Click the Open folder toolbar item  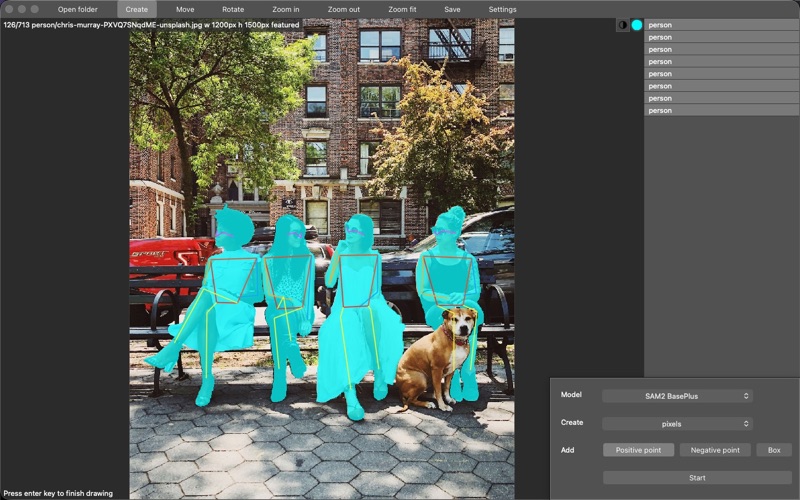tap(78, 9)
